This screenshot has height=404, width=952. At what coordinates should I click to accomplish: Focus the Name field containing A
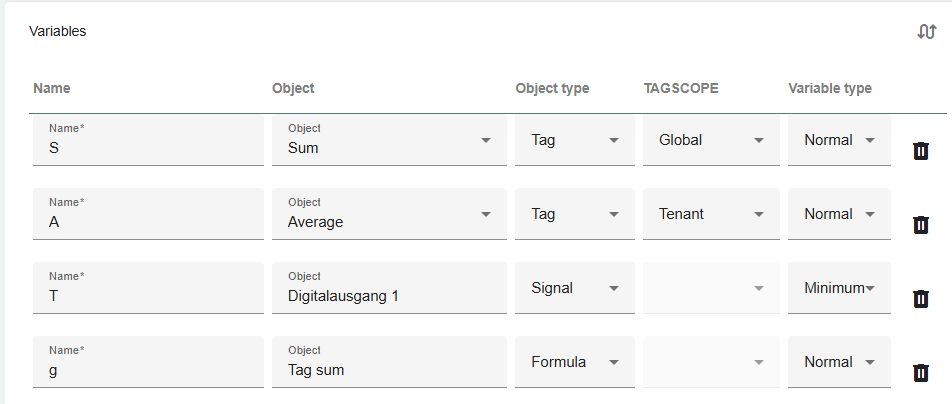148,222
